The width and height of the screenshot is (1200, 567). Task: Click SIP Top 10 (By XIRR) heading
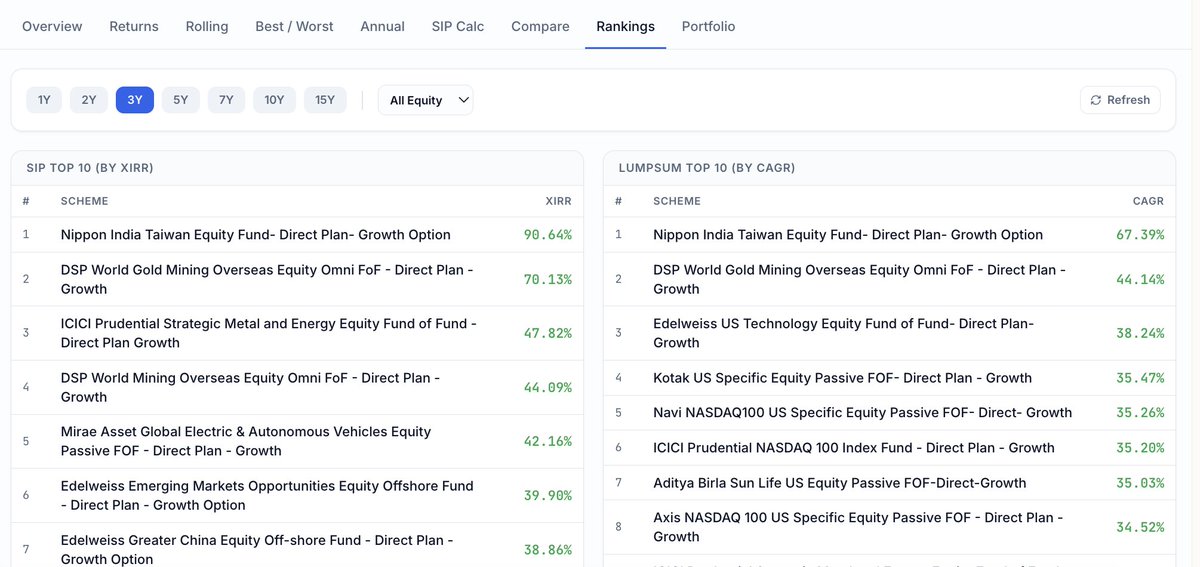tap(90, 168)
